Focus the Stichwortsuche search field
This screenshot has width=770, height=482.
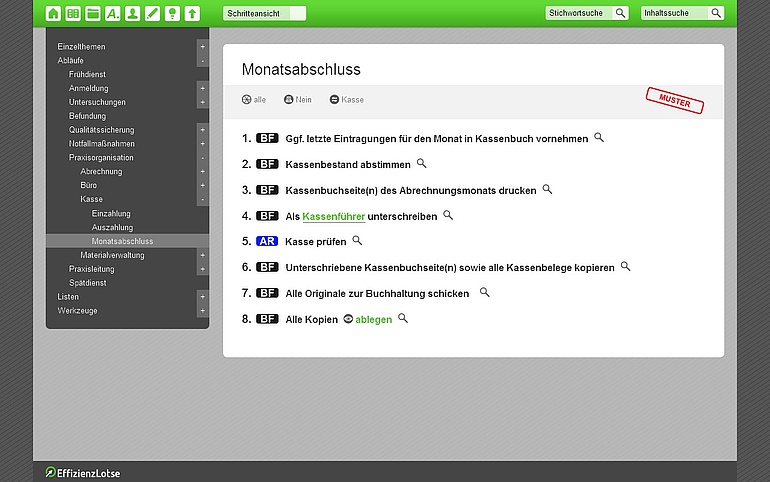578,13
